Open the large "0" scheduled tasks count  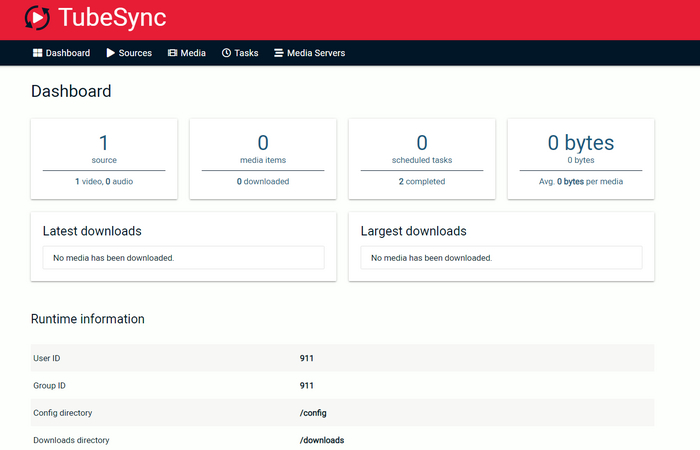pyautogui.click(x=422, y=143)
